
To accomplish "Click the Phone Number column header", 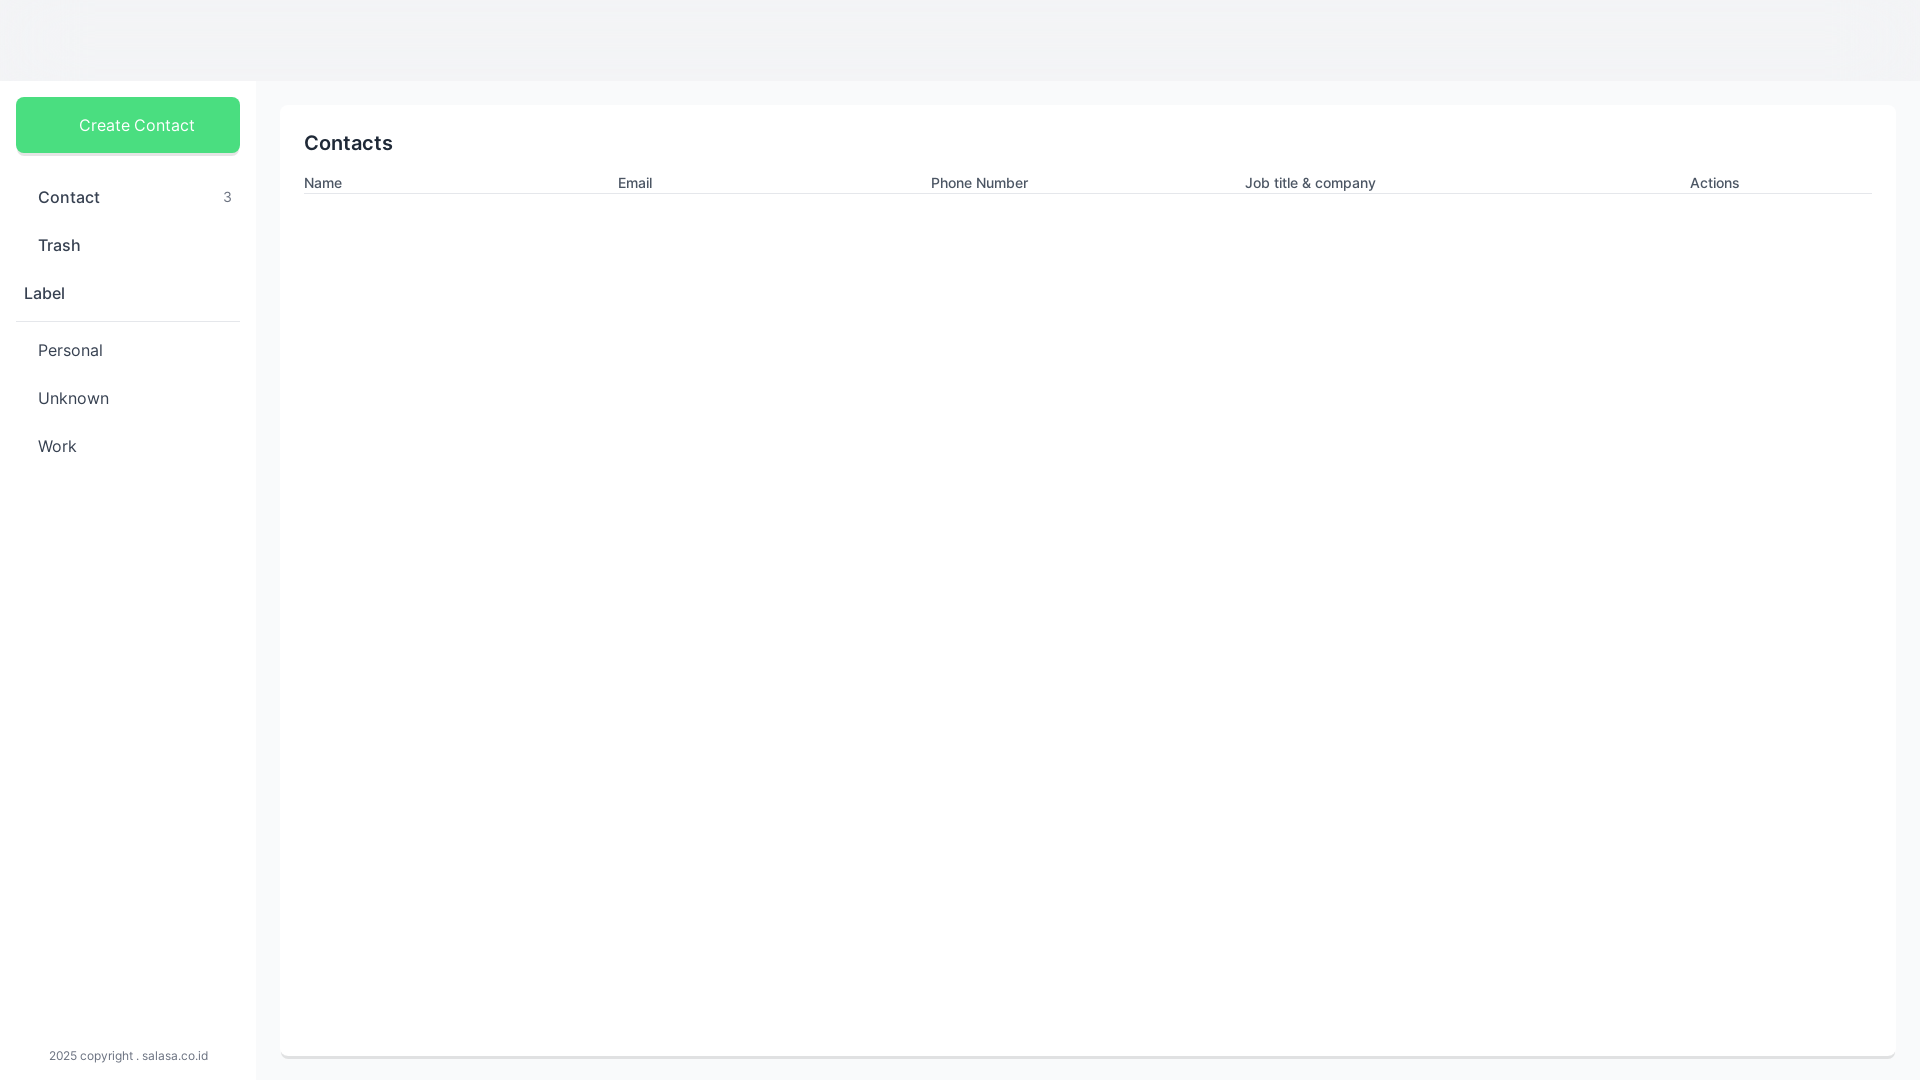I will click(979, 183).
